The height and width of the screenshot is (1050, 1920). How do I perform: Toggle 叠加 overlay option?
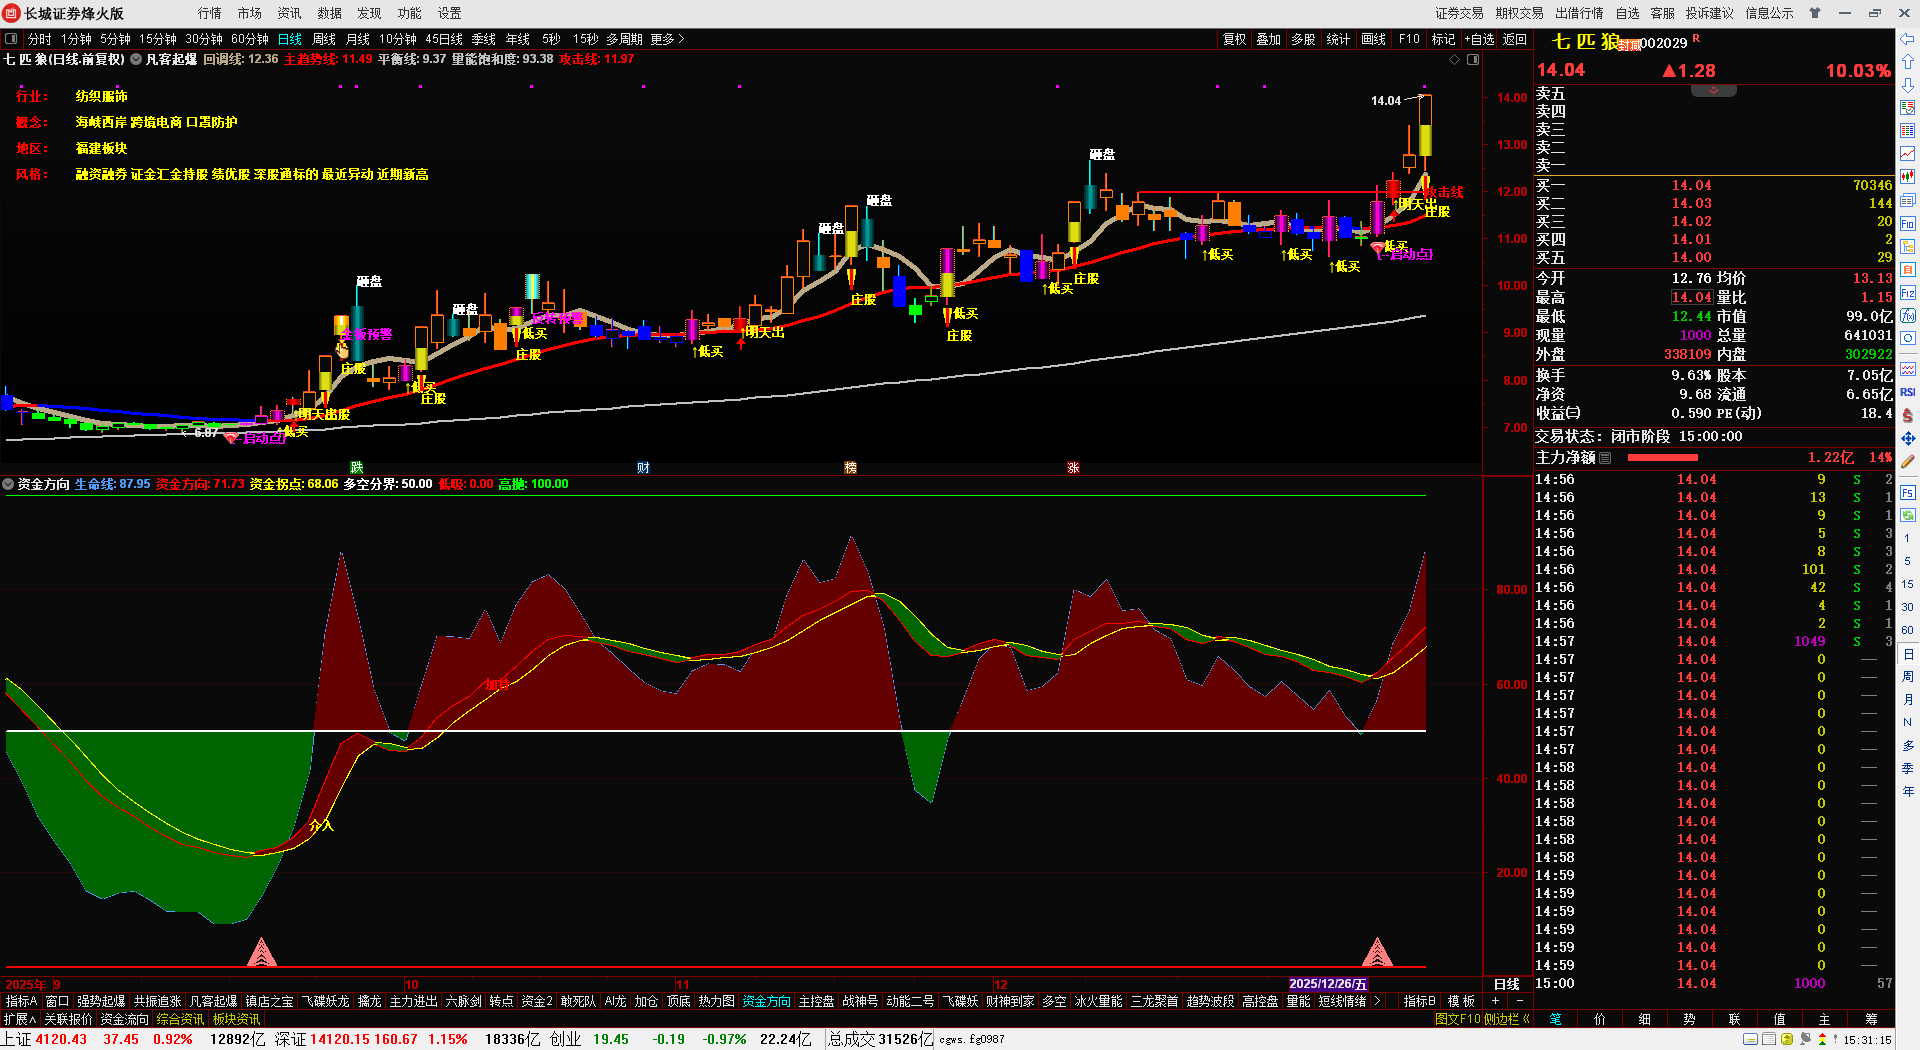pyautogui.click(x=1269, y=39)
